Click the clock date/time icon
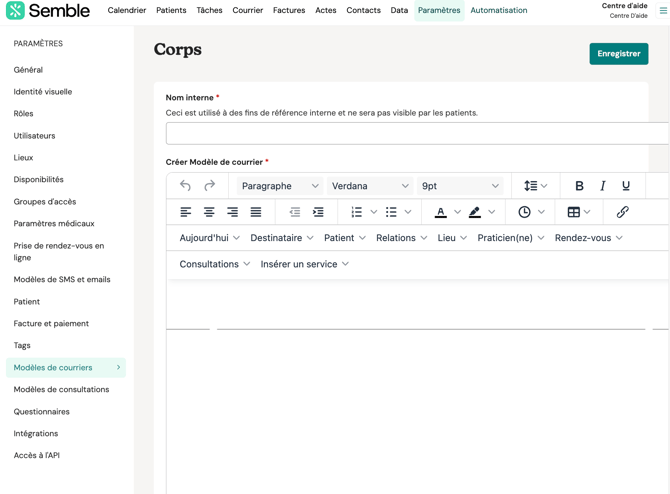 [525, 212]
